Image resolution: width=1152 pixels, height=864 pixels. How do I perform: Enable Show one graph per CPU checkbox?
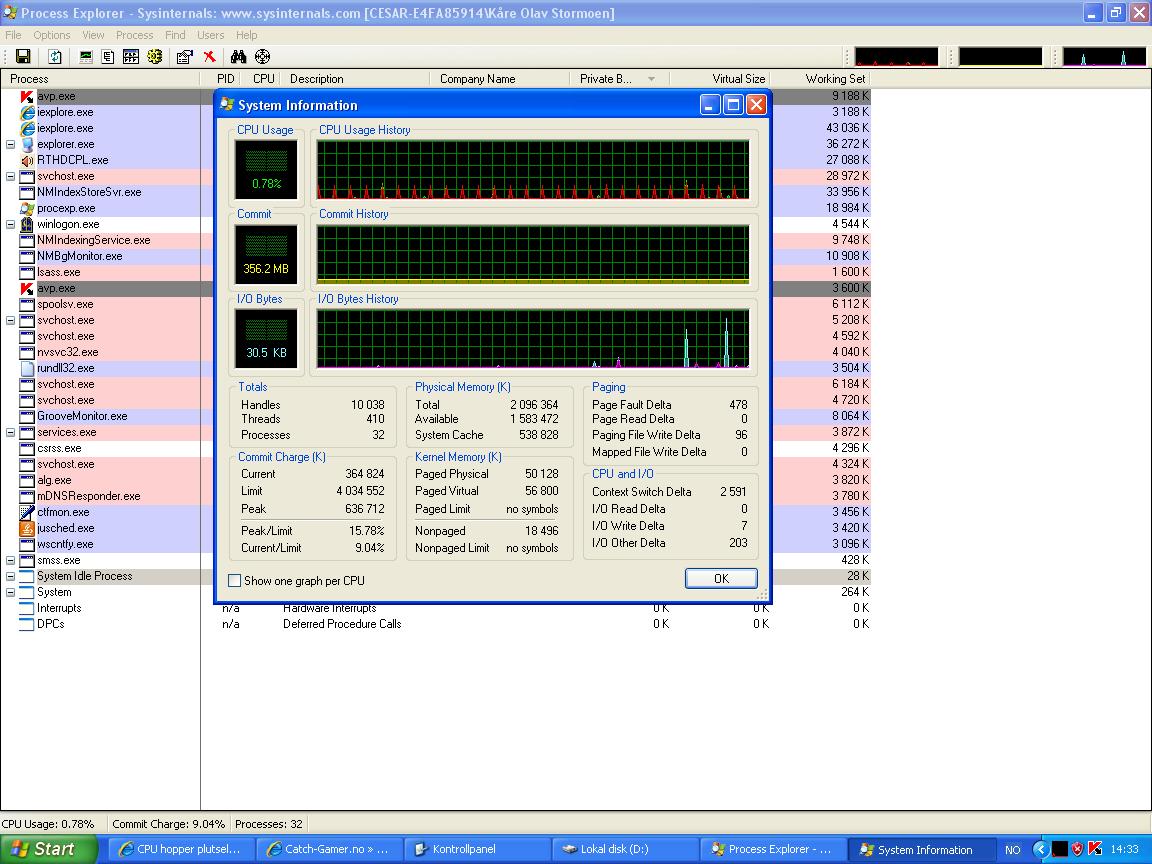[x=235, y=581]
